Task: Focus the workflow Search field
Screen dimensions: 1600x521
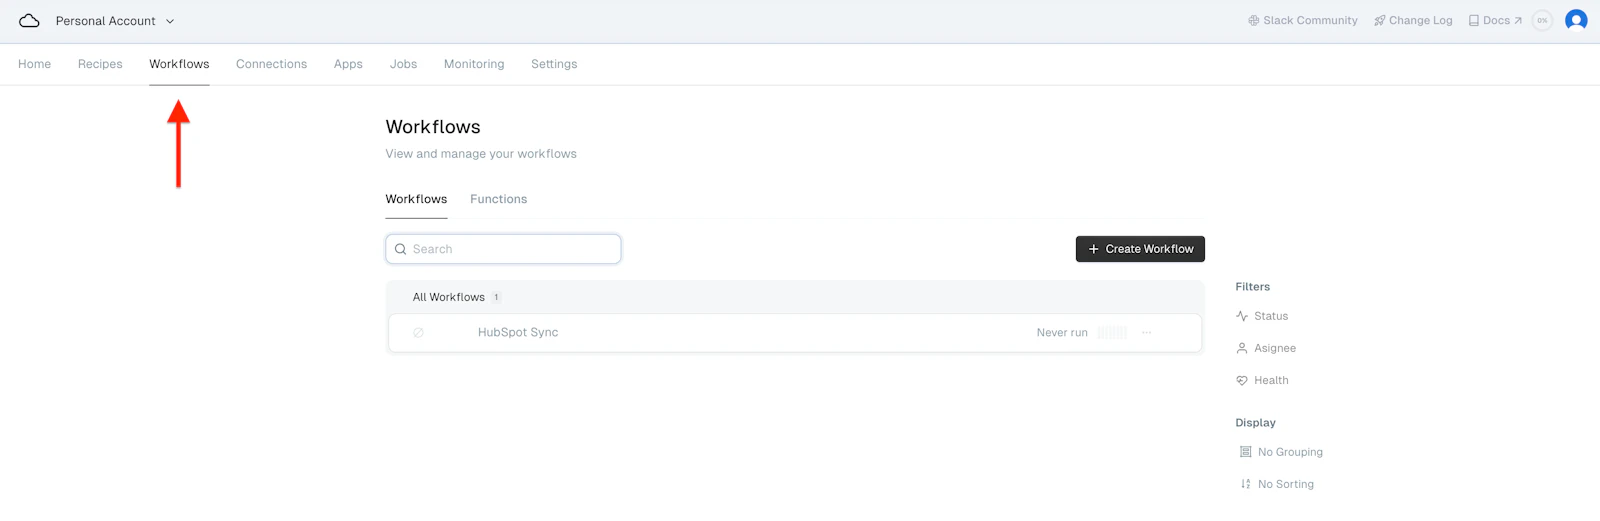Action: pyautogui.click(x=503, y=249)
